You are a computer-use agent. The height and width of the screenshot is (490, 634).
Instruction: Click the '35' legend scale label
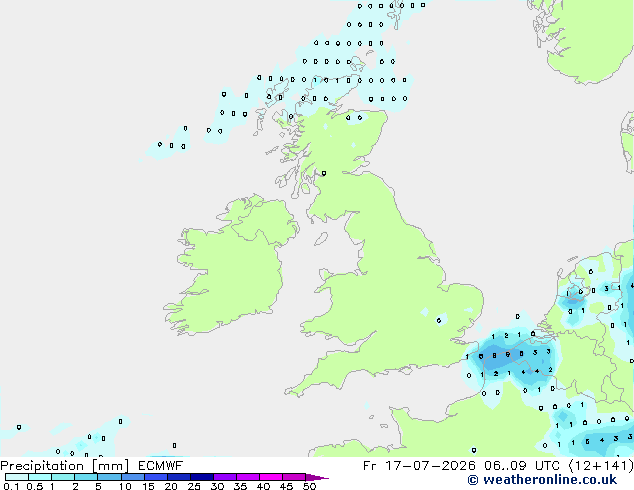pyautogui.click(x=240, y=486)
